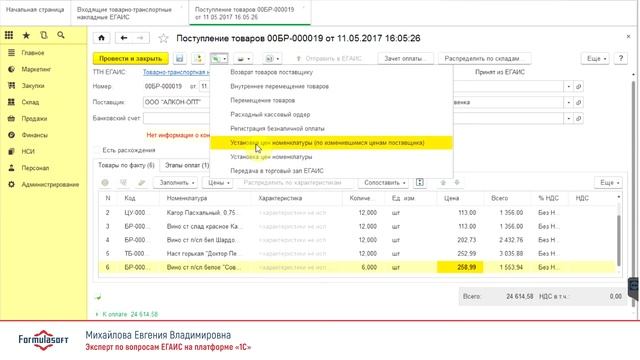Click the post document icon
Image resolution: width=640 pixels, height=360 pixels.
(x=198, y=59)
